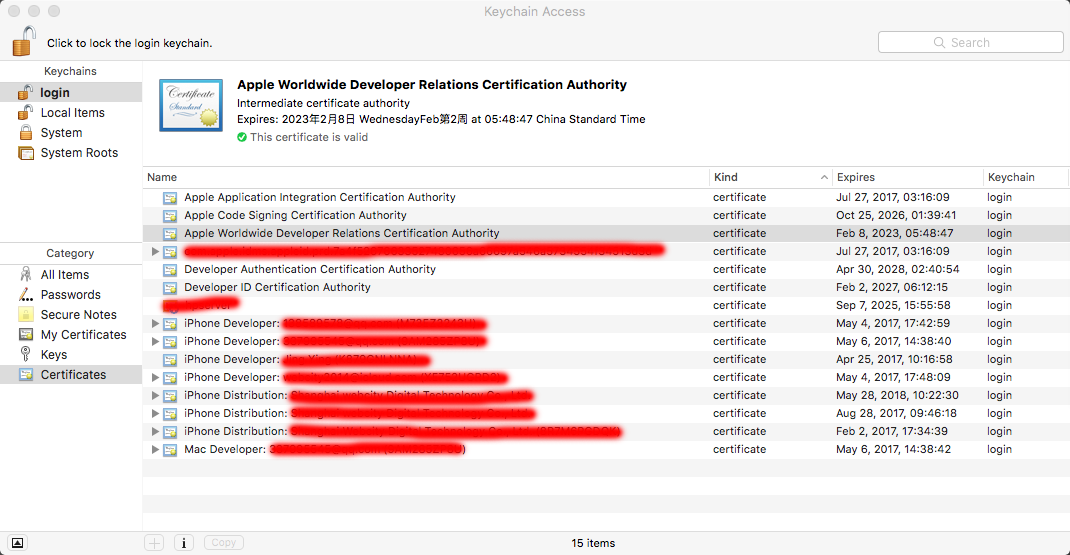Click the padlock icon to lock login keychain
The height and width of the screenshot is (555, 1070).
click(24, 41)
